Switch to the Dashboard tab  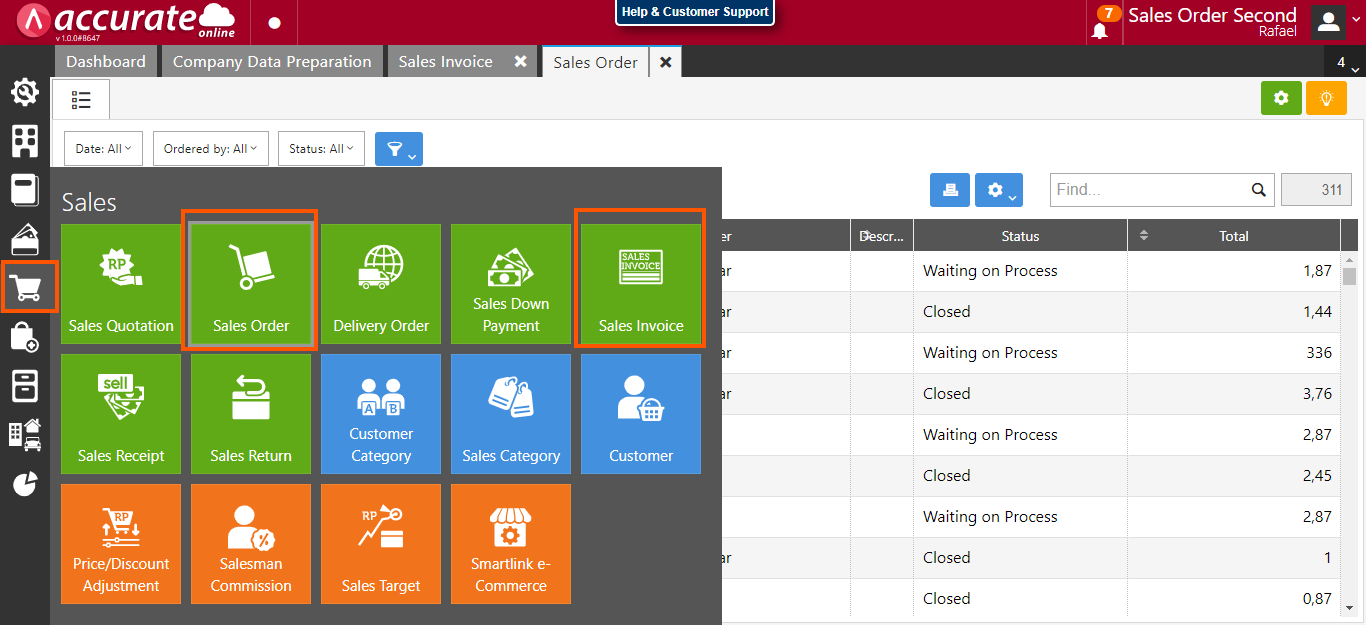tap(106, 62)
